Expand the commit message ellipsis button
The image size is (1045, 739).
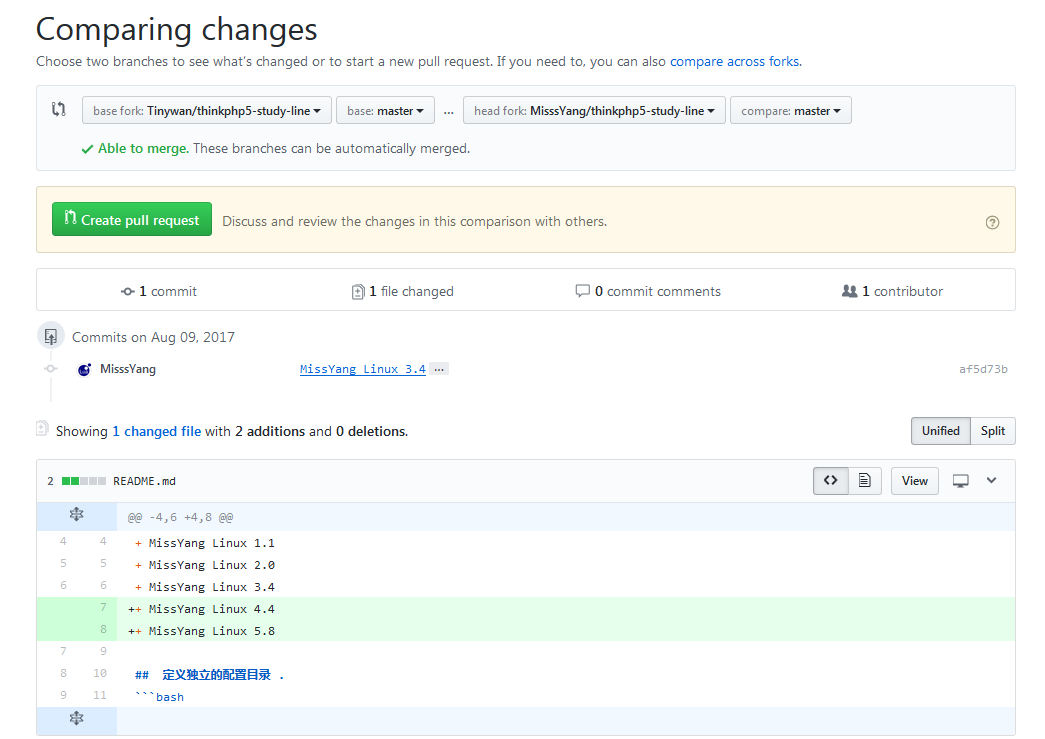(439, 369)
